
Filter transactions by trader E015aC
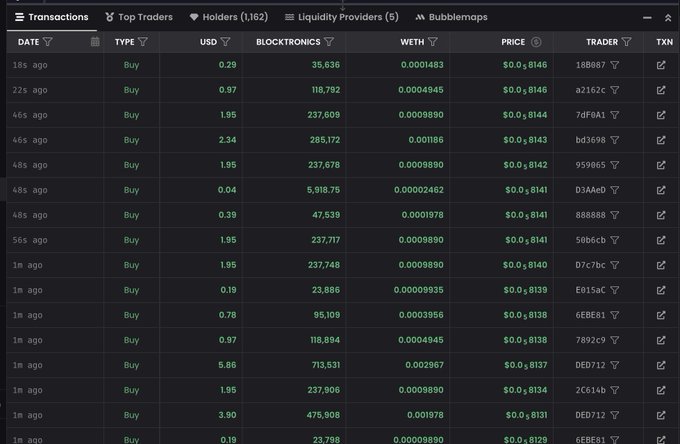pyautogui.click(x=615, y=290)
